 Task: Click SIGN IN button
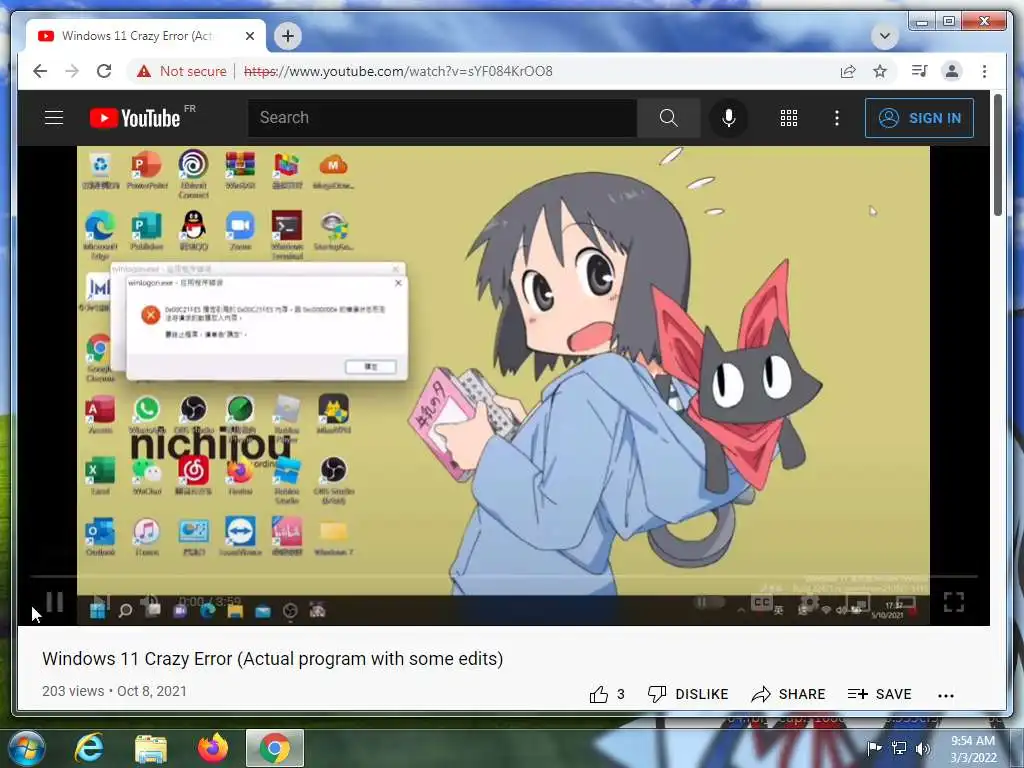coord(919,118)
